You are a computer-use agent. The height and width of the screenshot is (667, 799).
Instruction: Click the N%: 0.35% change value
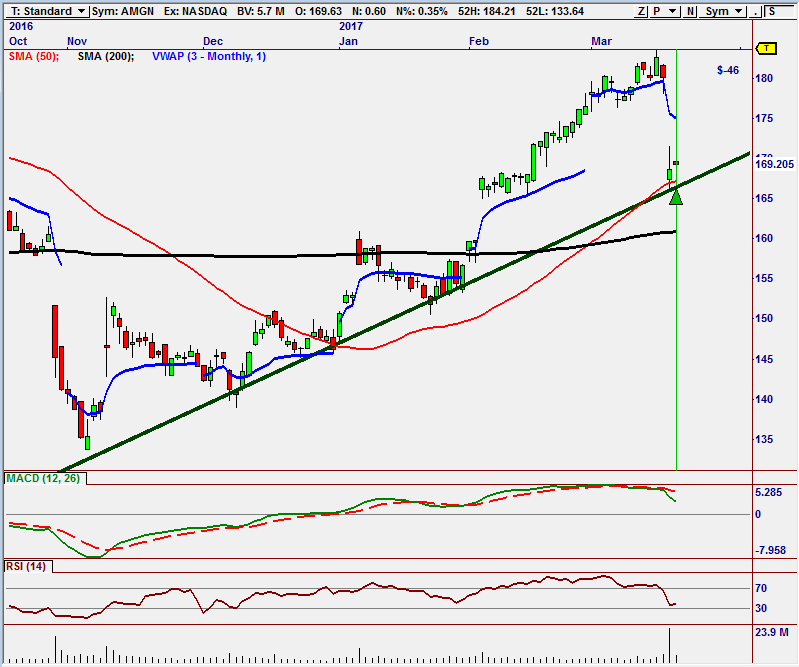422,11
